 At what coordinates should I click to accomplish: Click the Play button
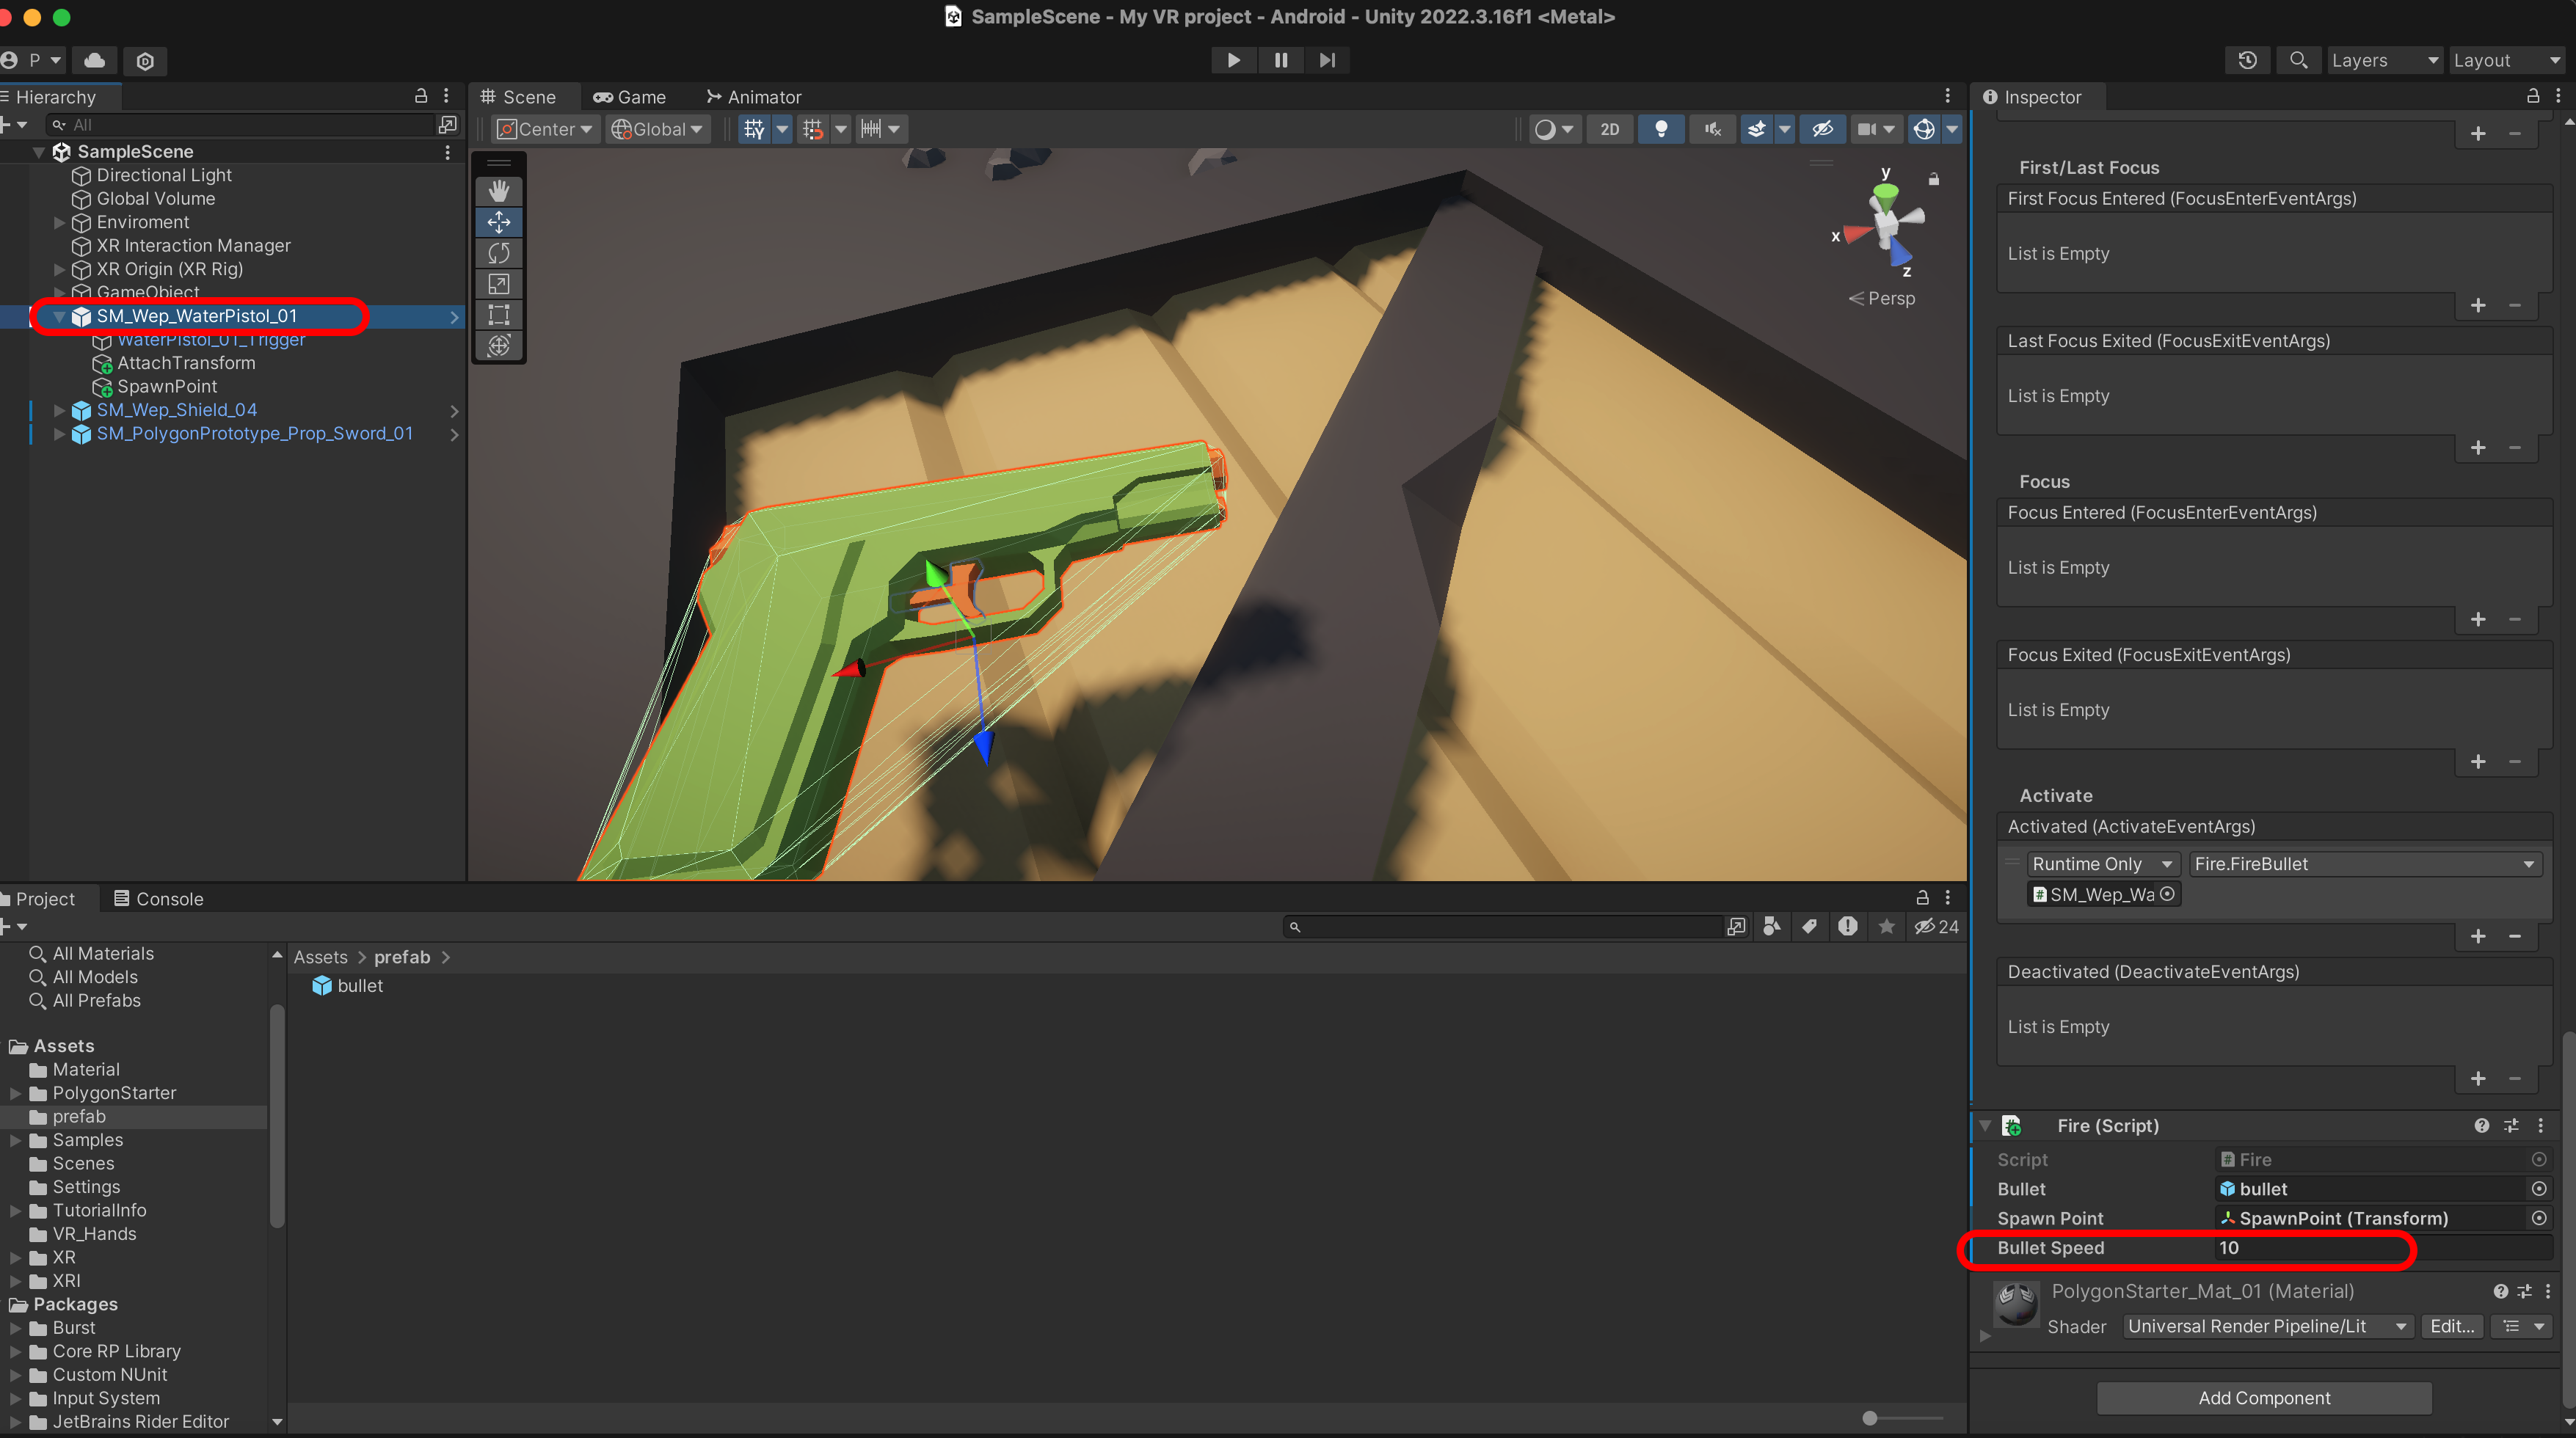pos(1233,60)
